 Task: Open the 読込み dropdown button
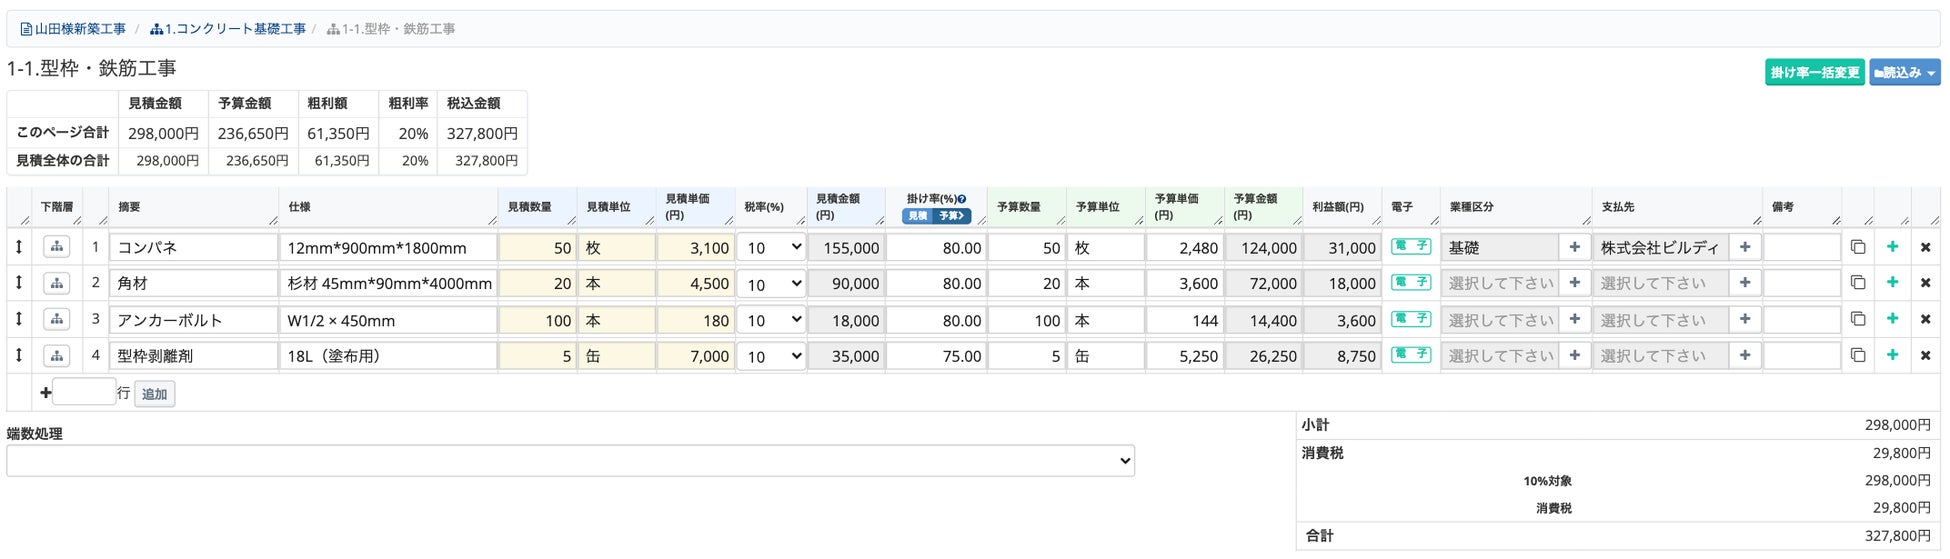1904,72
